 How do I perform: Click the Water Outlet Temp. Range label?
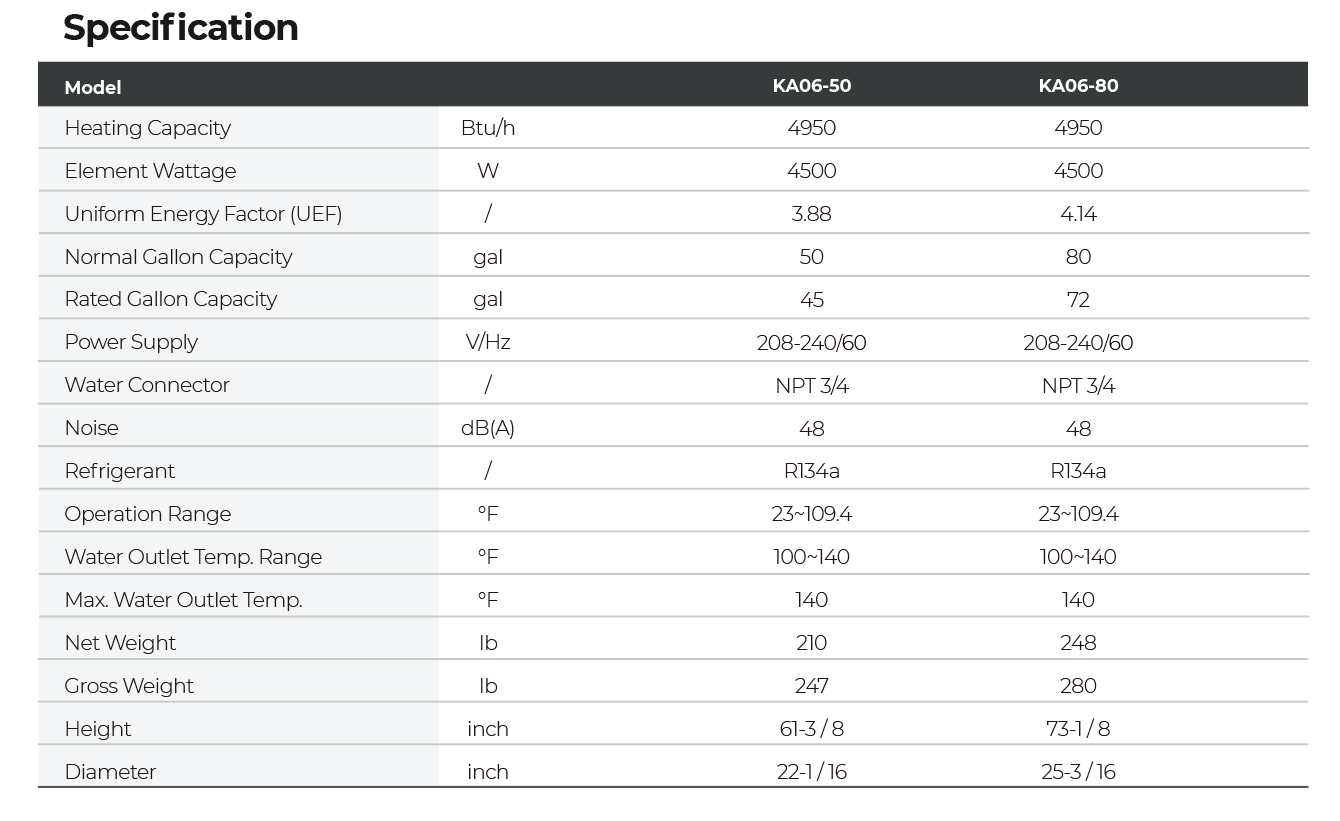[x=193, y=557]
